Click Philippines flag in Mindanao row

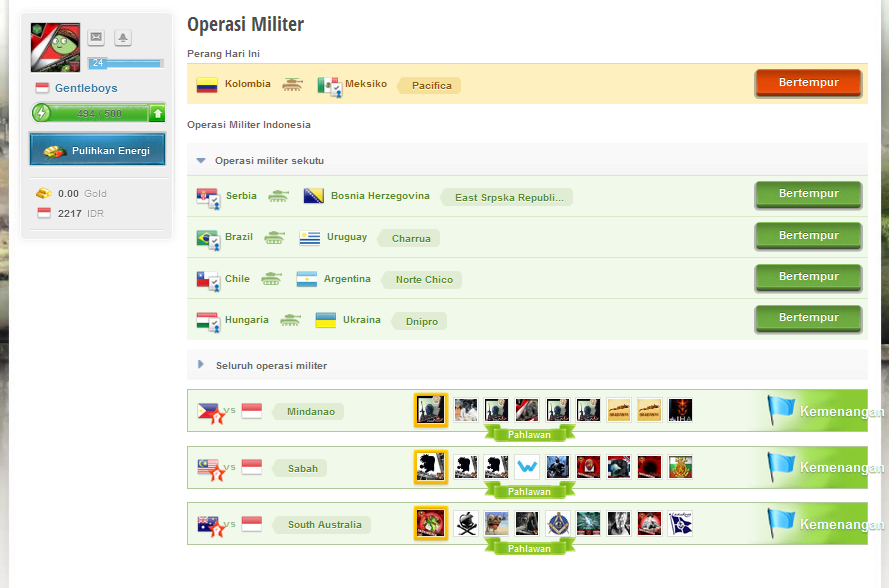coord(210,412)
